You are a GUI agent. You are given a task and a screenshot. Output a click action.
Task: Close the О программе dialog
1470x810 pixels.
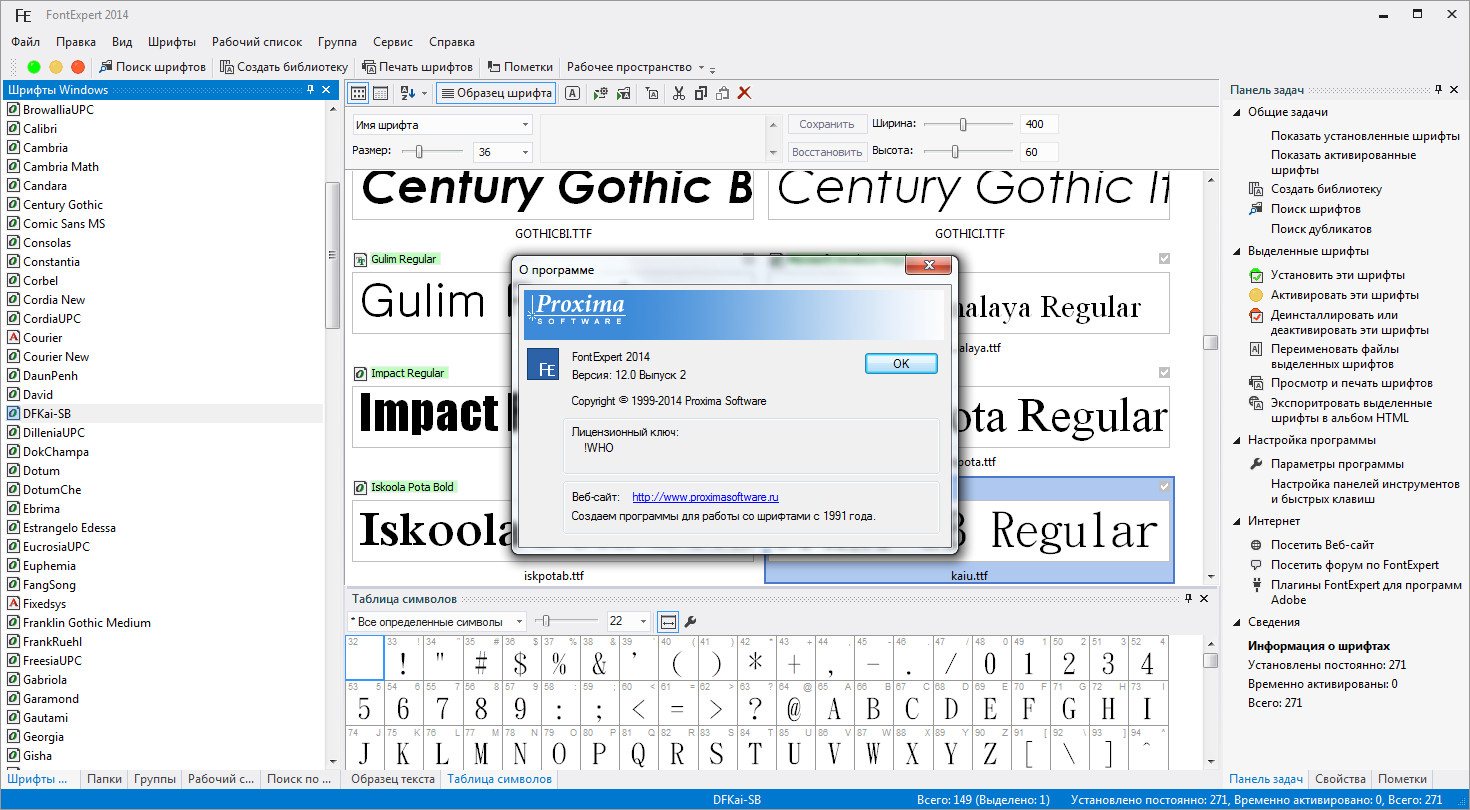927,267
